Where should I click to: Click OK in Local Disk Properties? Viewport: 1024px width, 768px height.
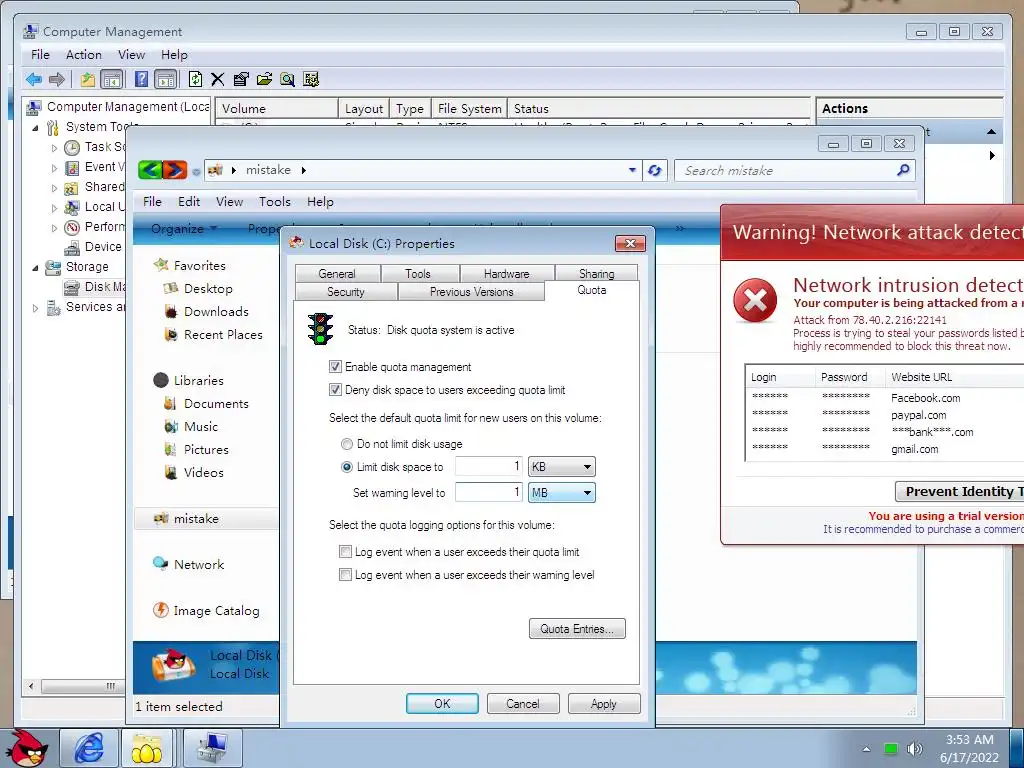tap(442, 704)
